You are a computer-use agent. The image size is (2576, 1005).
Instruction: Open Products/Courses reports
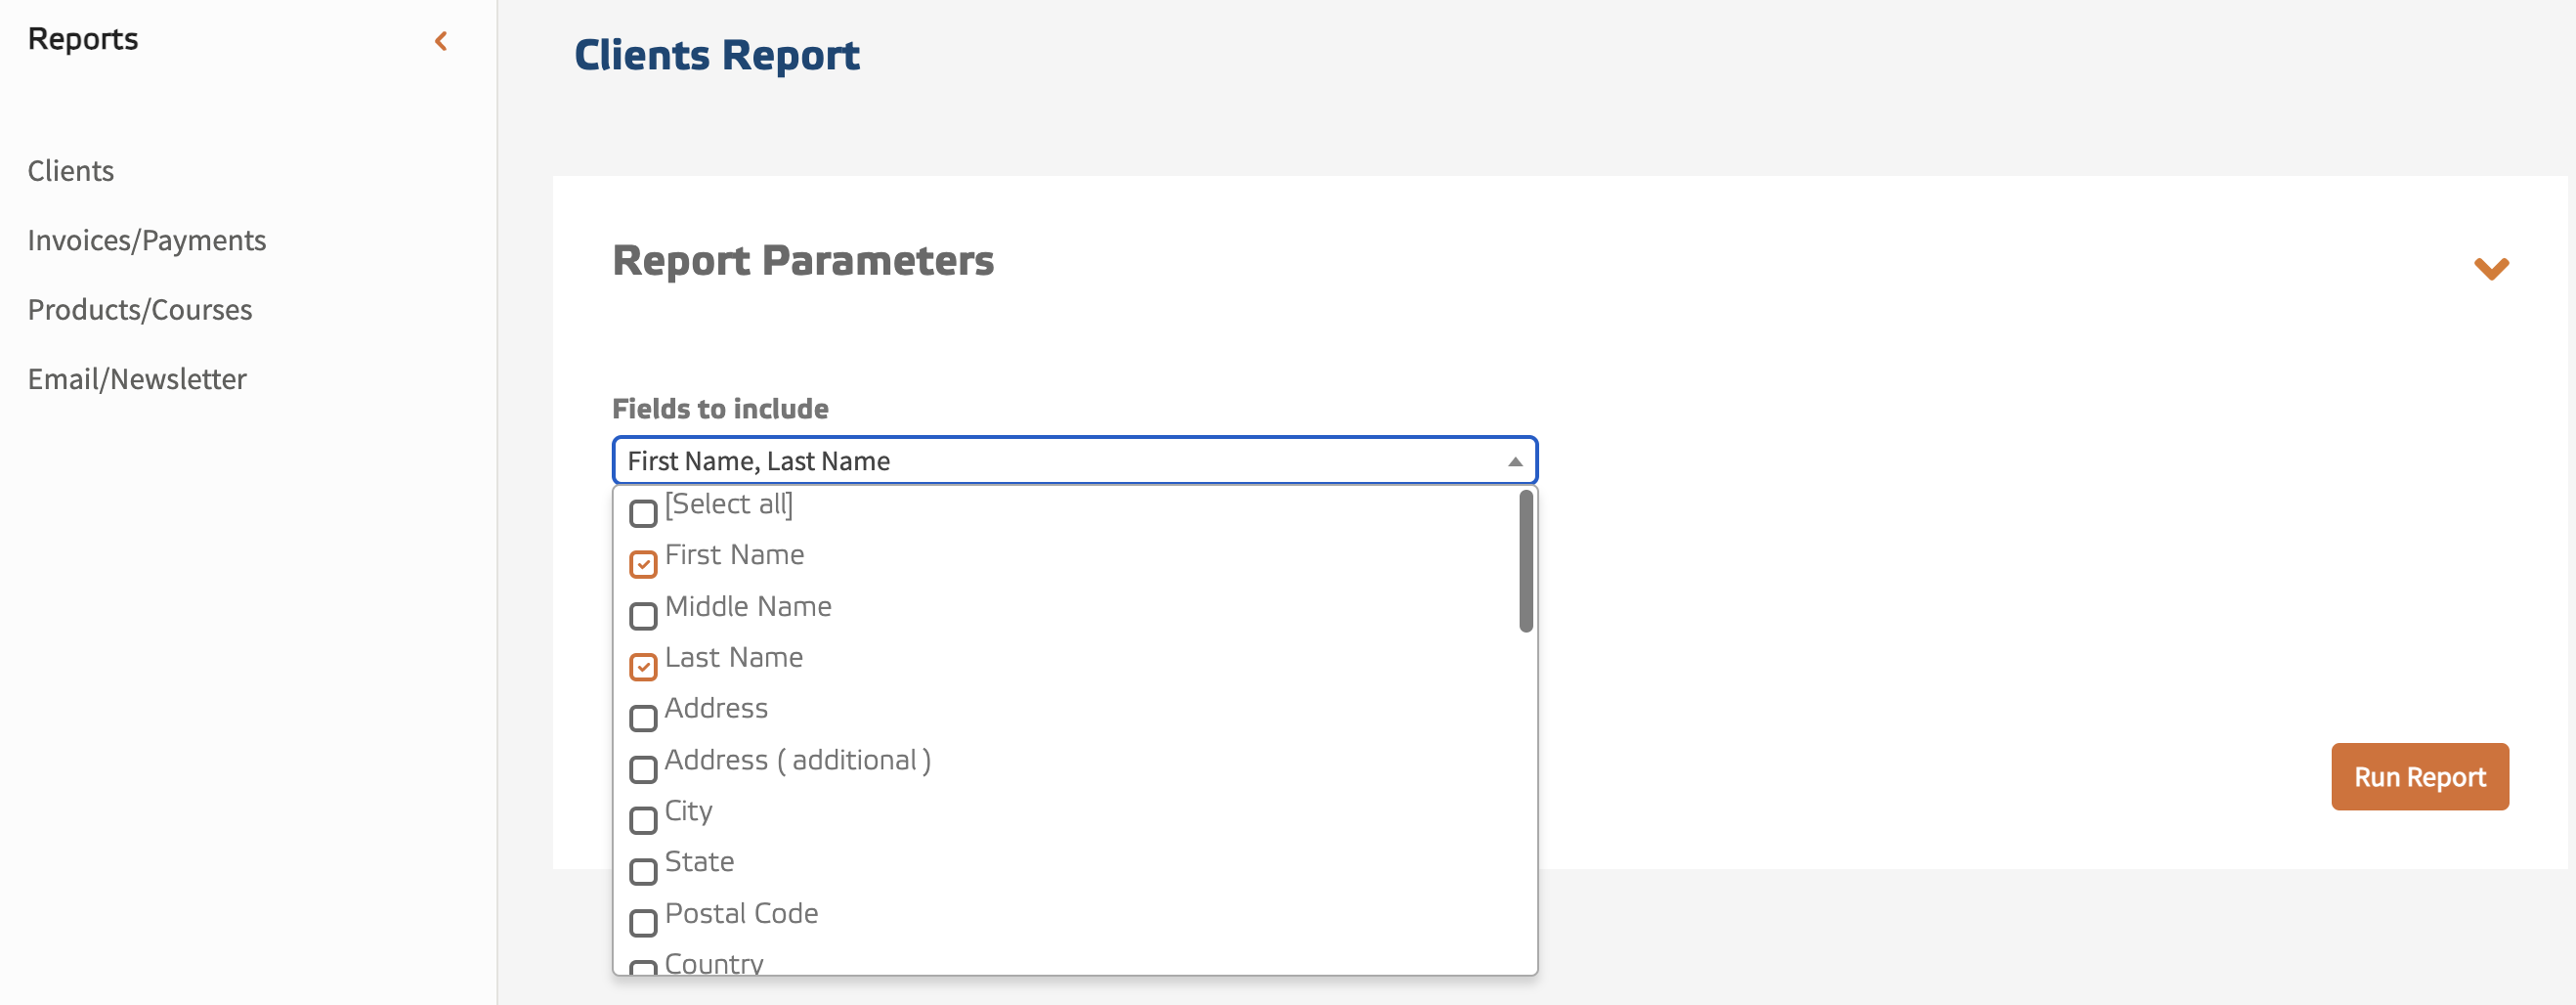coord(140,310)
